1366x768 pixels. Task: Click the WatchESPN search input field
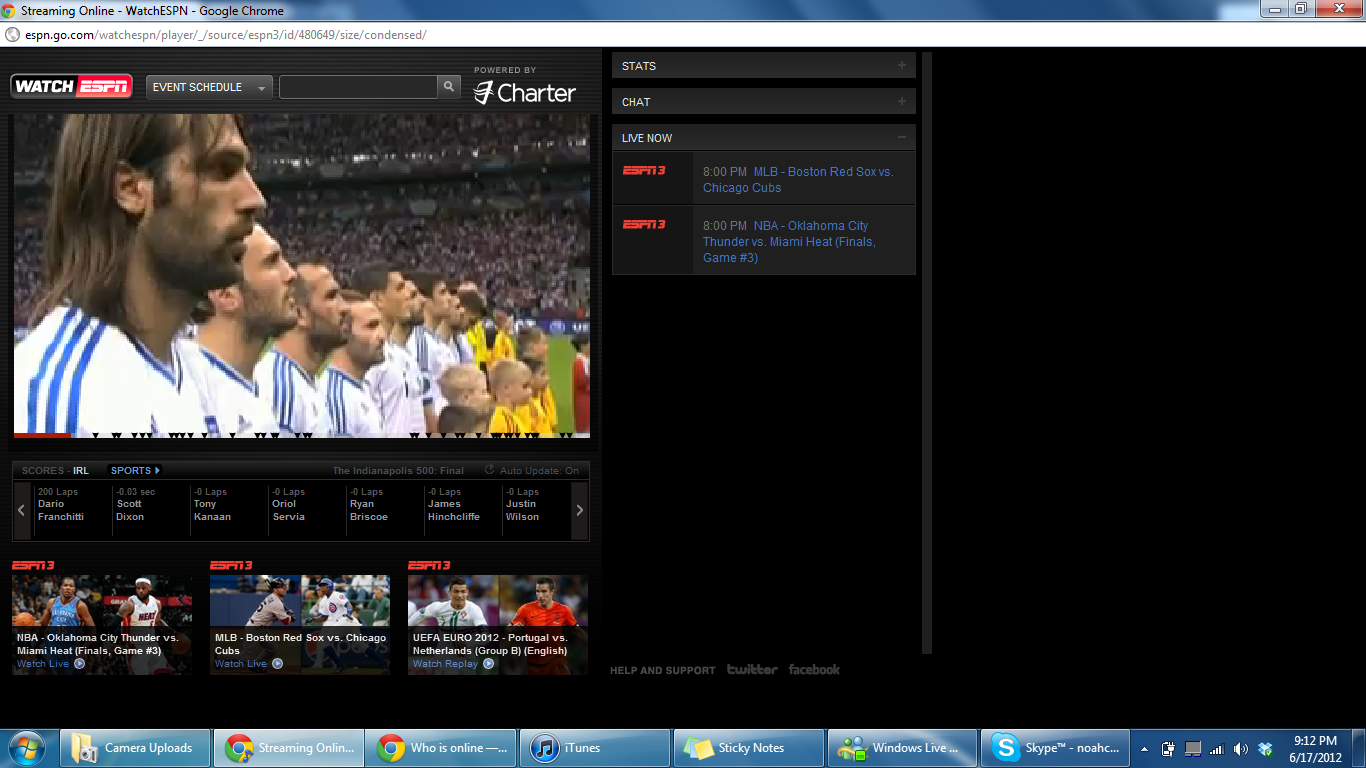point(358,87)
